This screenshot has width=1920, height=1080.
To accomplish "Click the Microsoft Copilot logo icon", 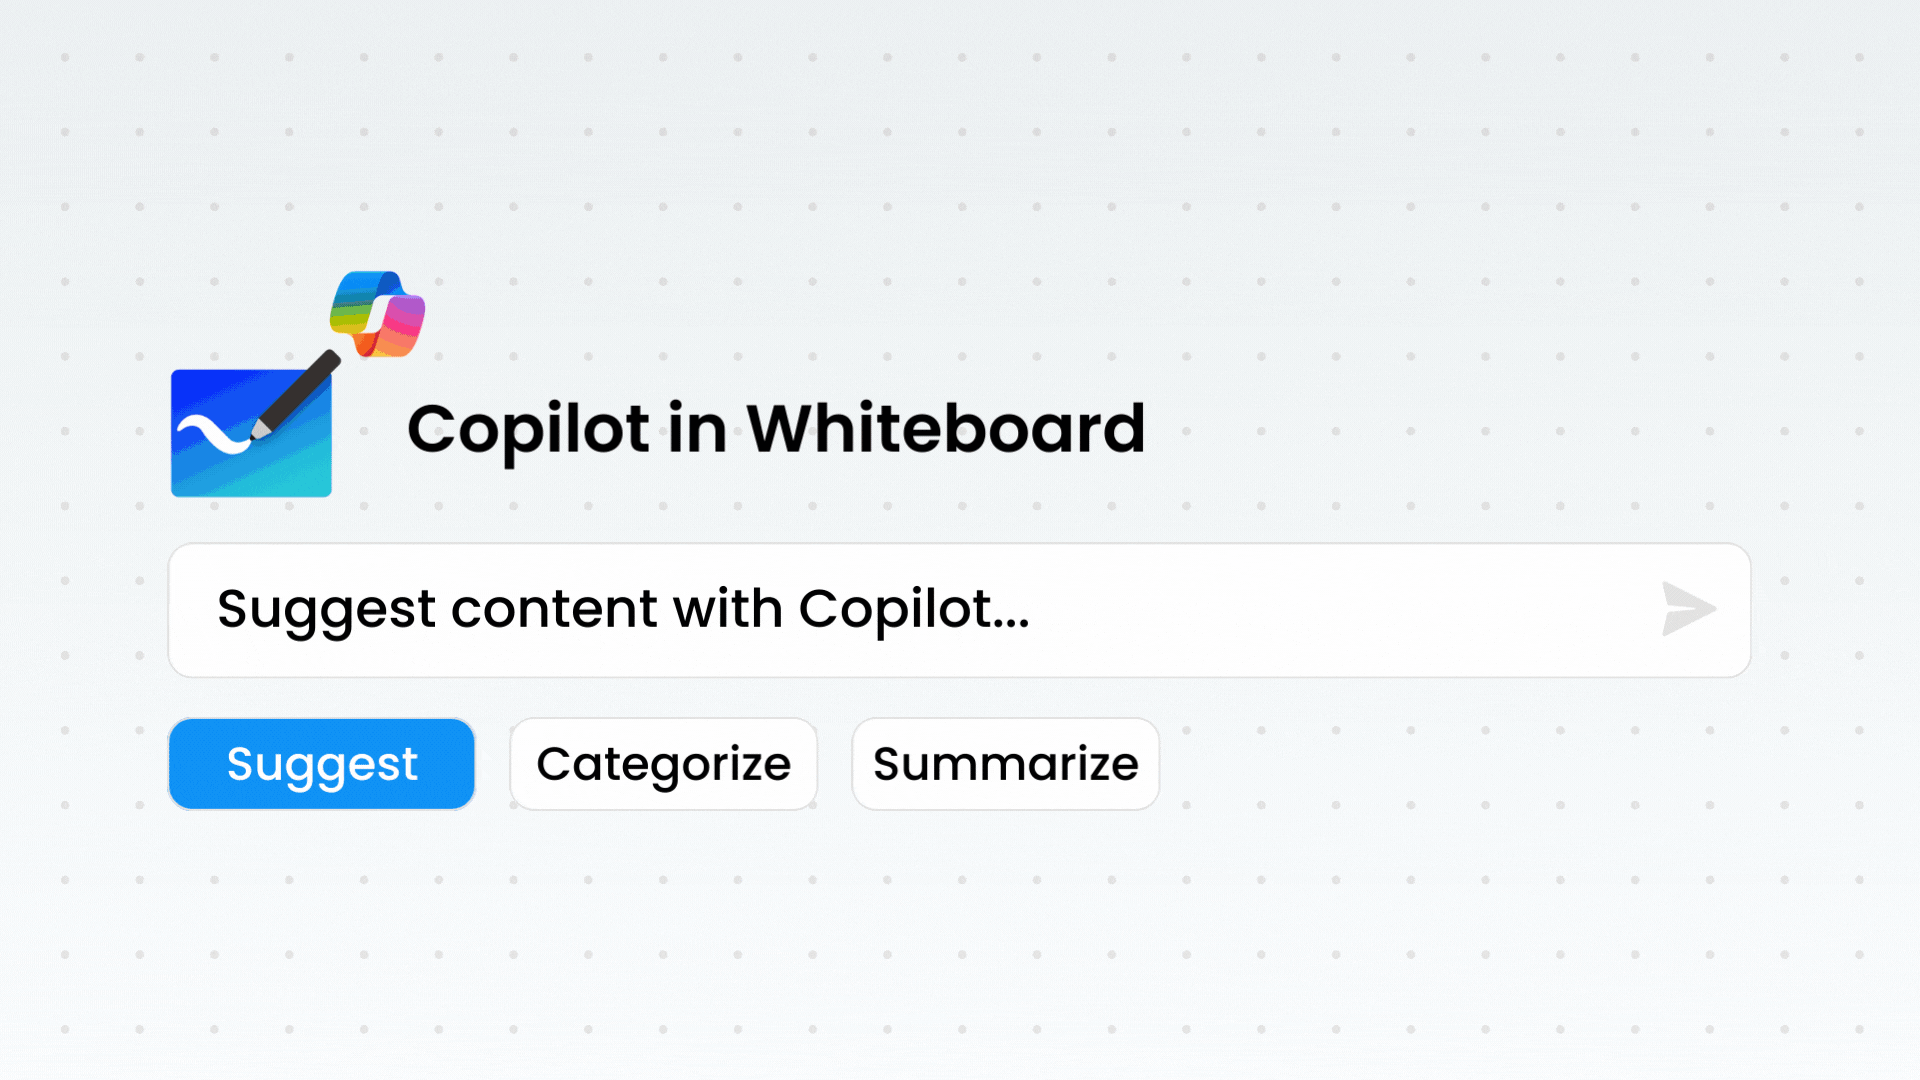I will [x=377, y=315].
